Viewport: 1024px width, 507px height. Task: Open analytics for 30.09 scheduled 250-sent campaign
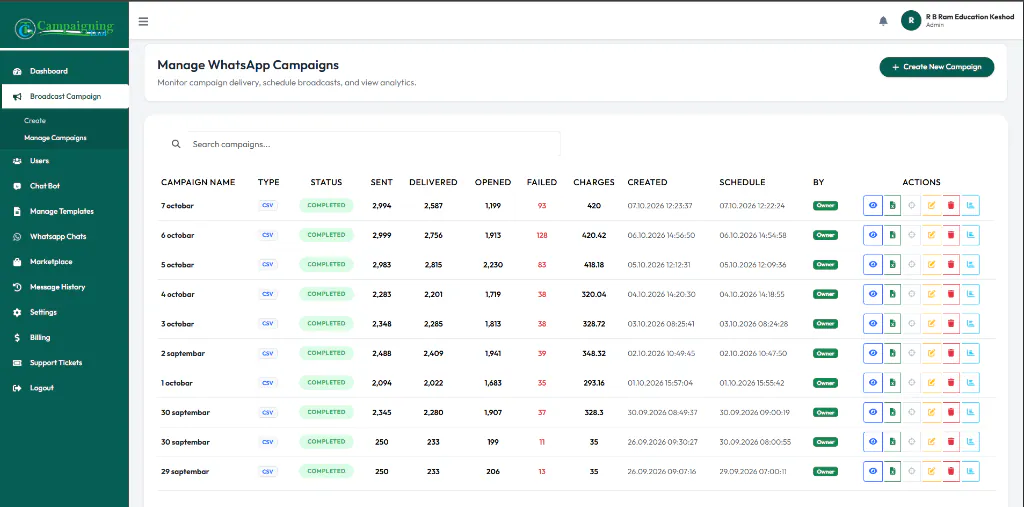point(970,442)
